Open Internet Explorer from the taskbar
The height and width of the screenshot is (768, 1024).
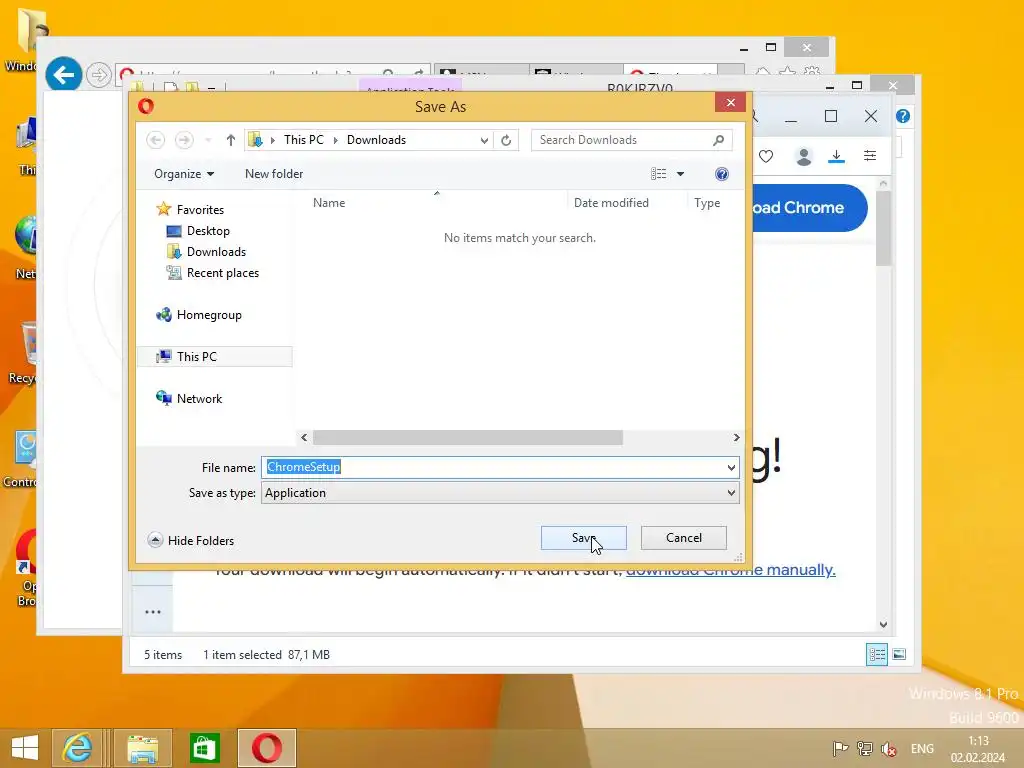(x=77, y=748)
